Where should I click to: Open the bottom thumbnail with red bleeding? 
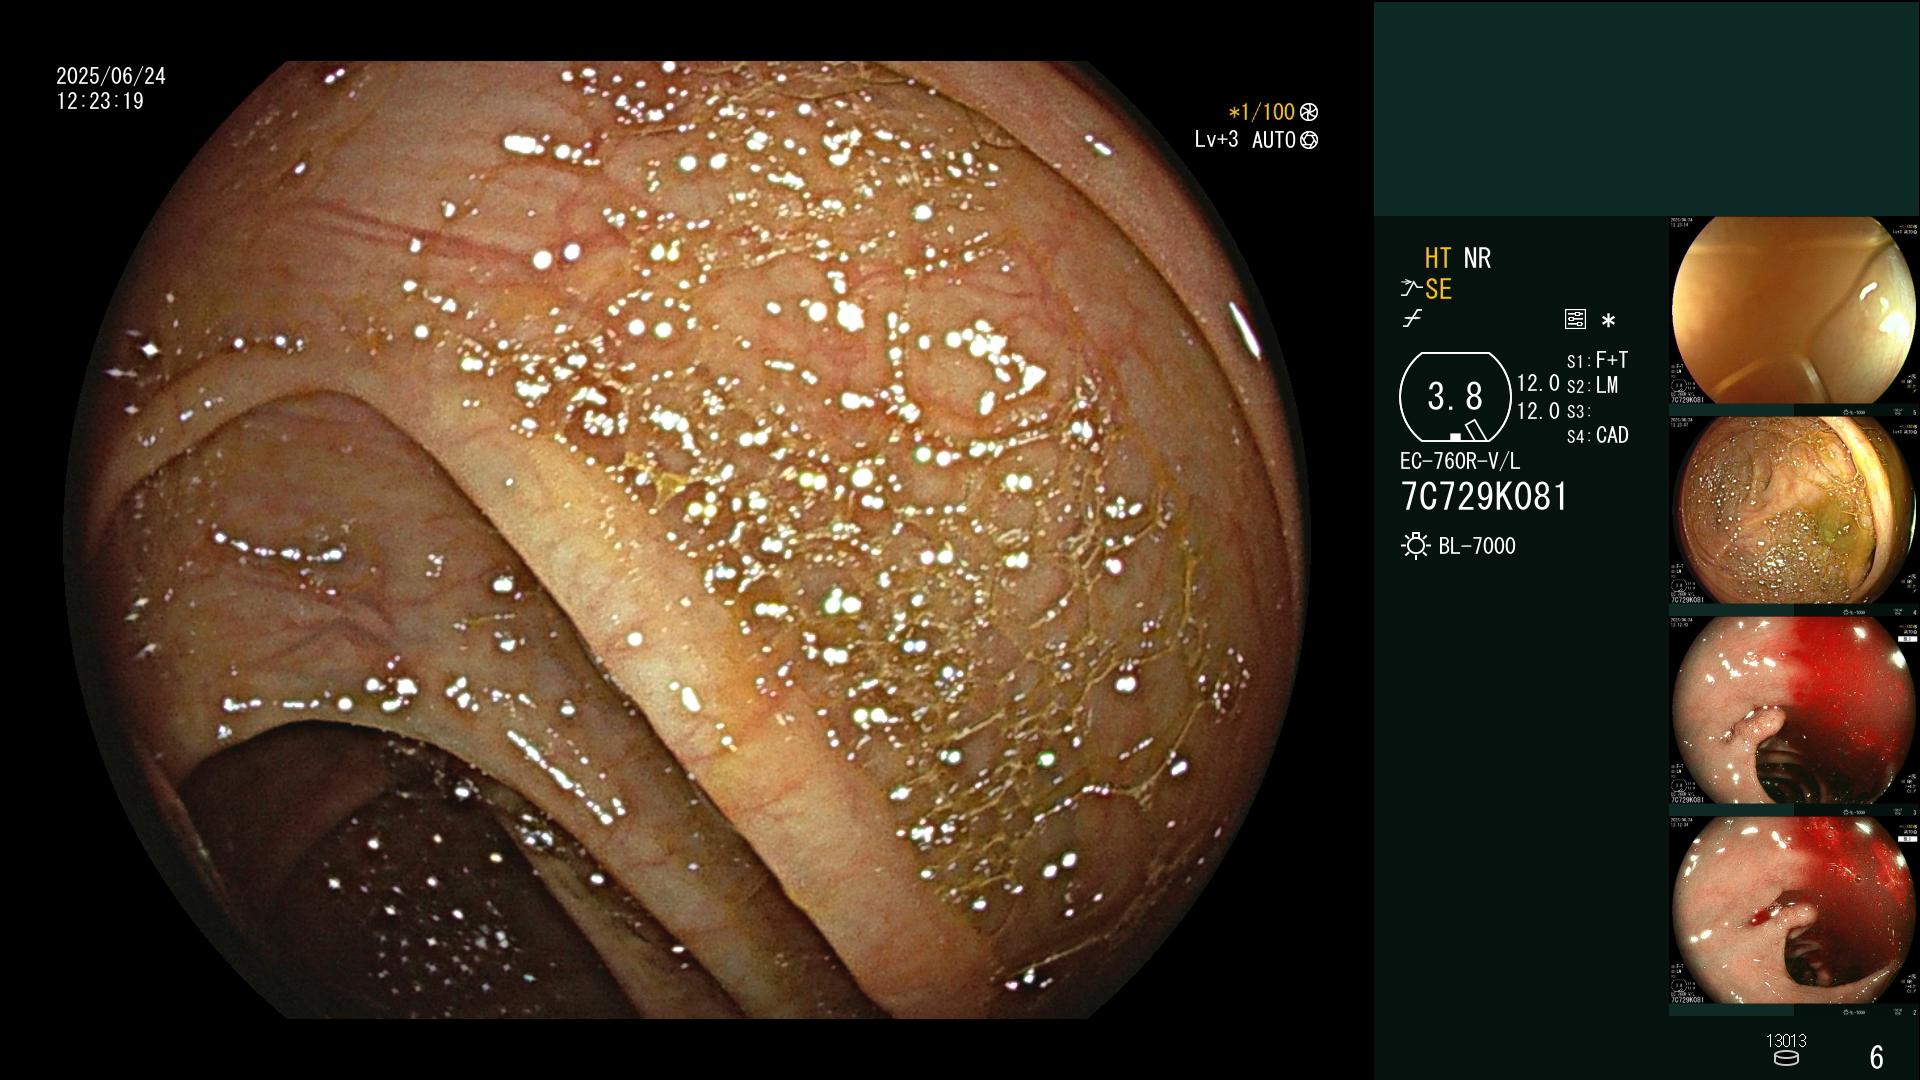coord(1794,911)
